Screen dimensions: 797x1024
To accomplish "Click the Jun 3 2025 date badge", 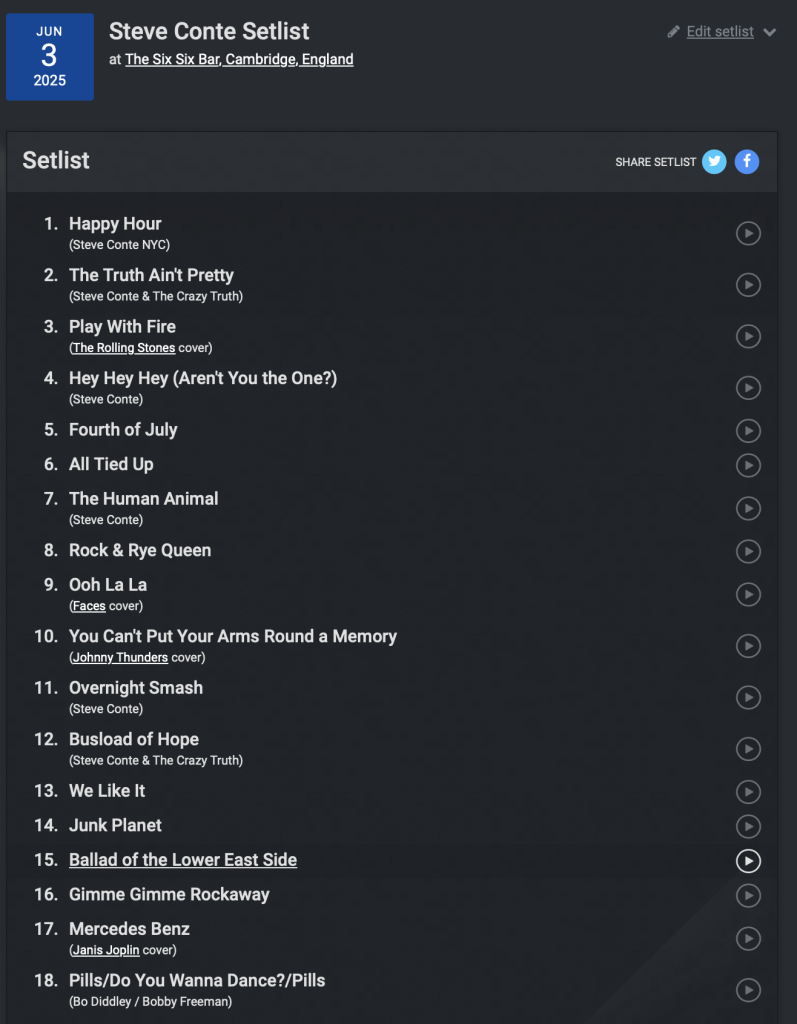I will (x=50, y=57).
